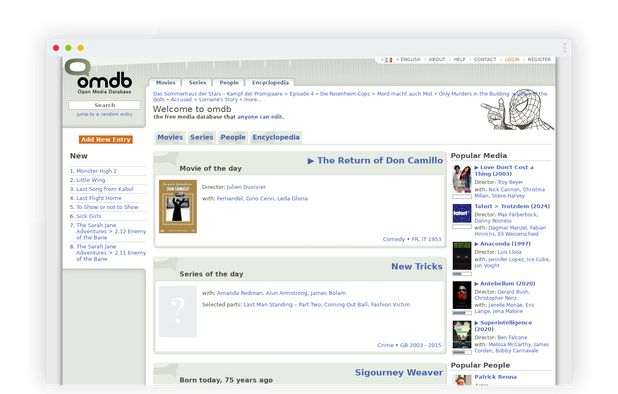Open director Julien Duvivier link
Screen dimensions: 618x394
246,187
